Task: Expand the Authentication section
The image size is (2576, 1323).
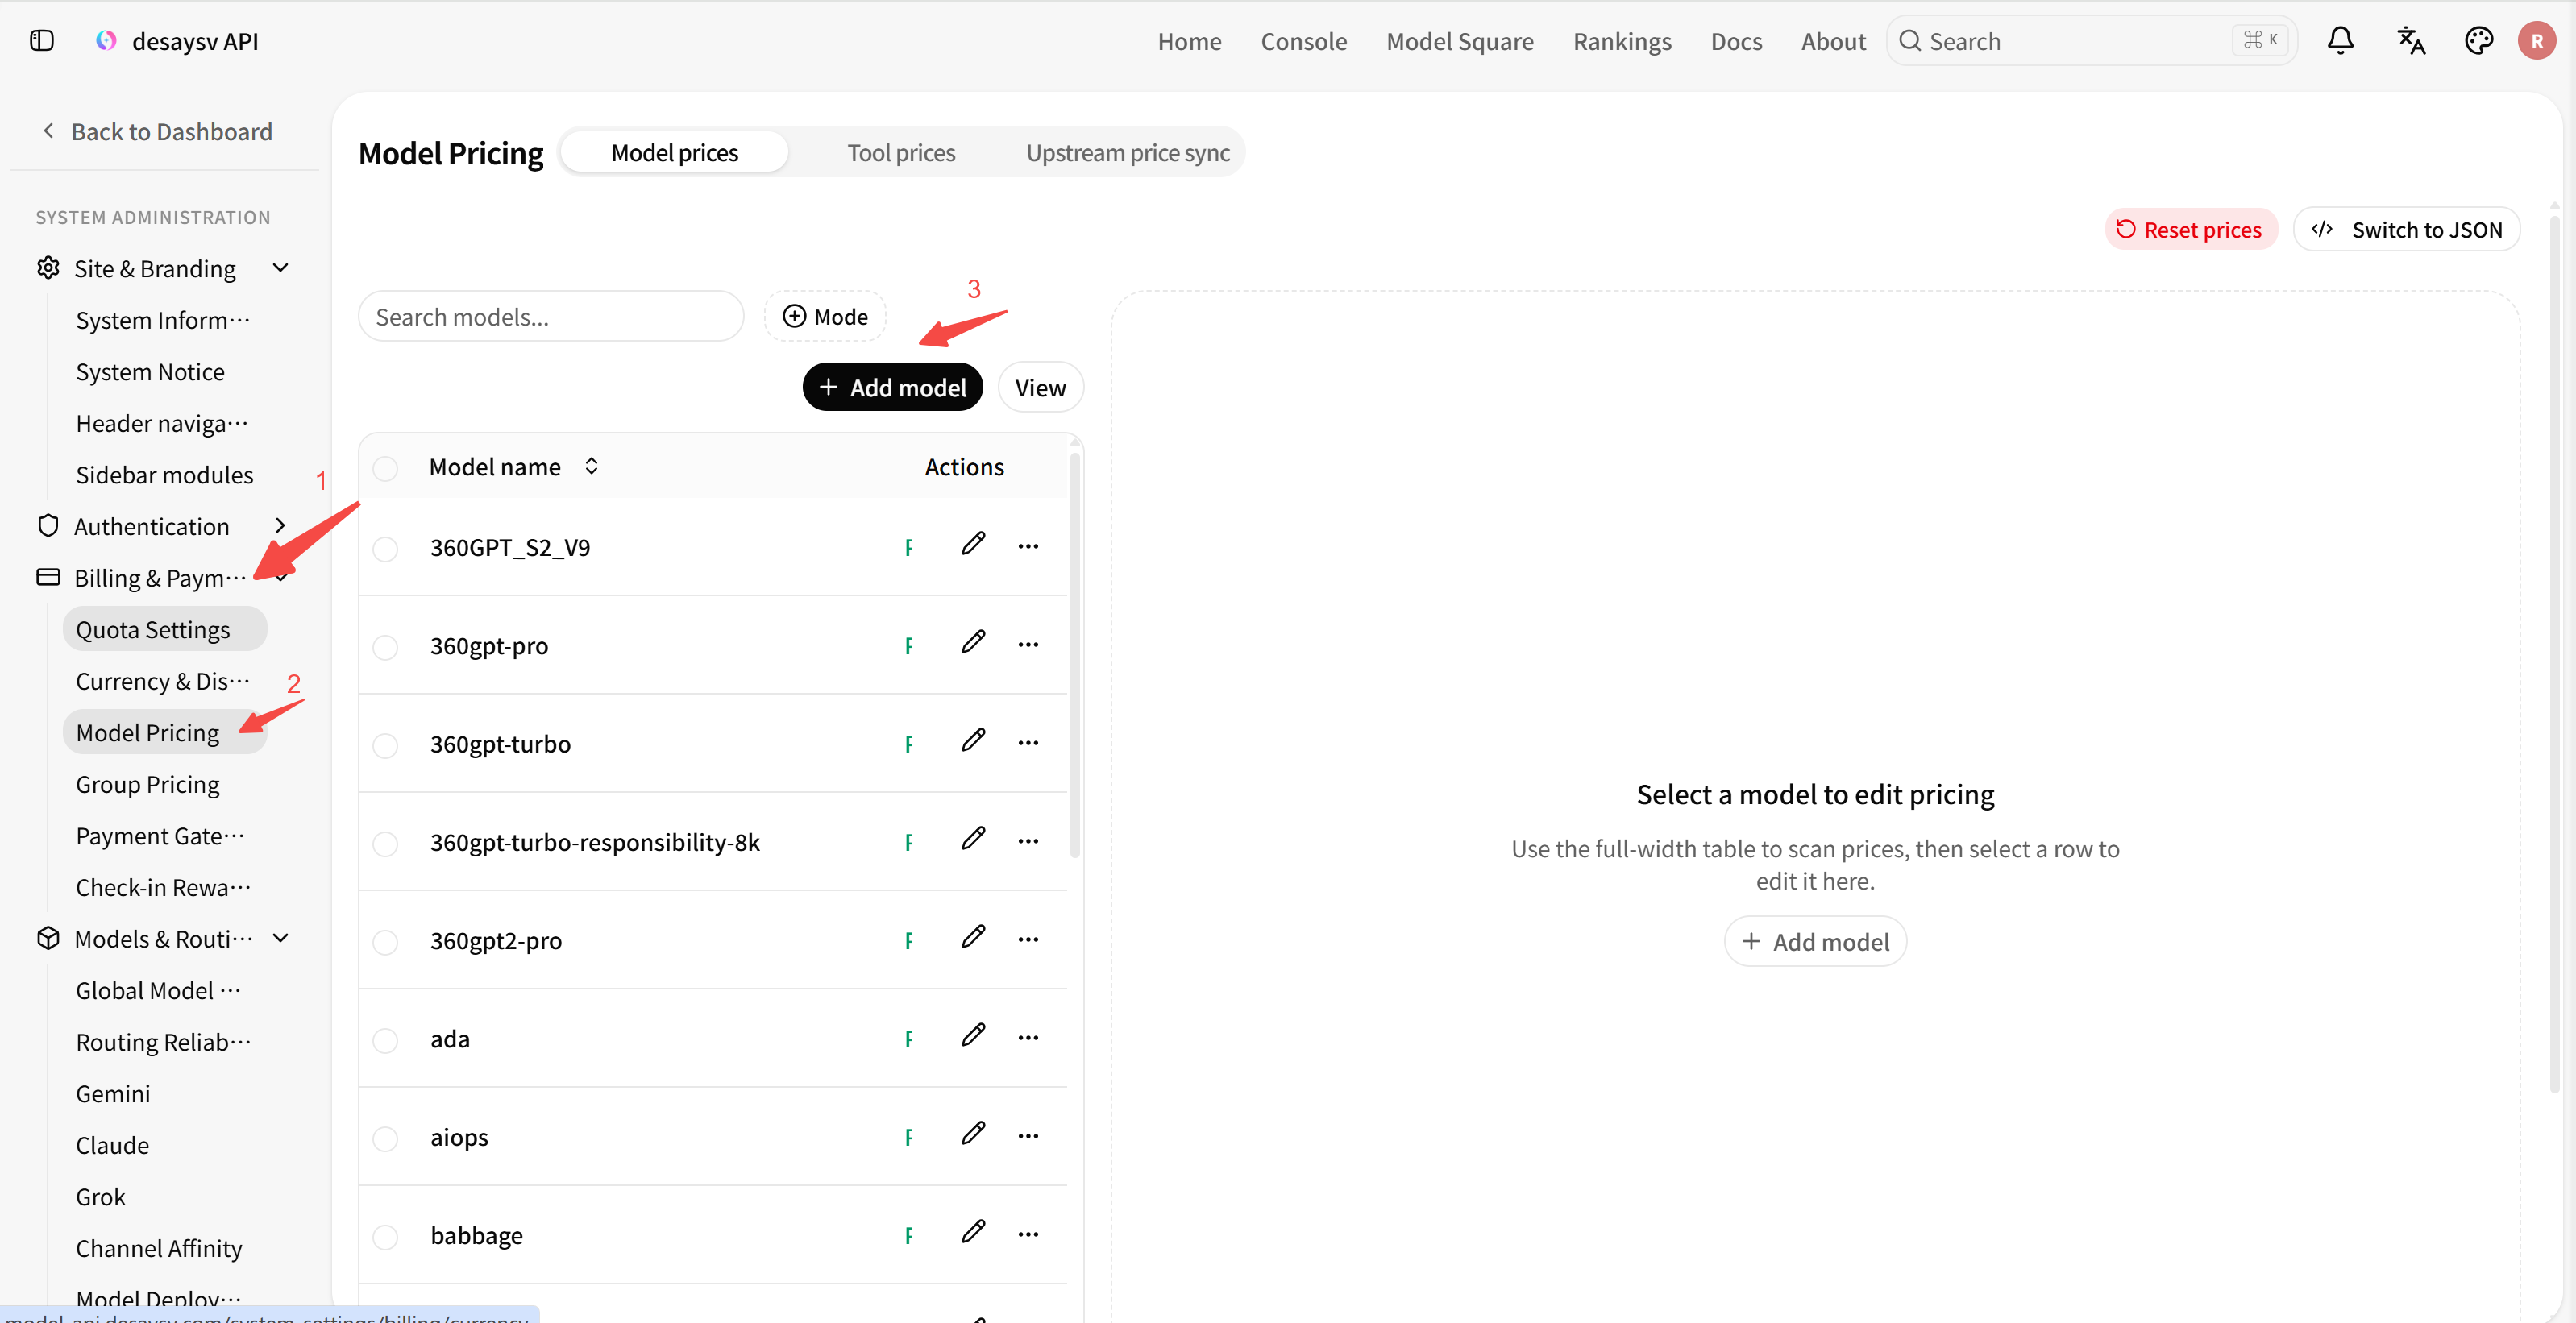Action: 281,526
